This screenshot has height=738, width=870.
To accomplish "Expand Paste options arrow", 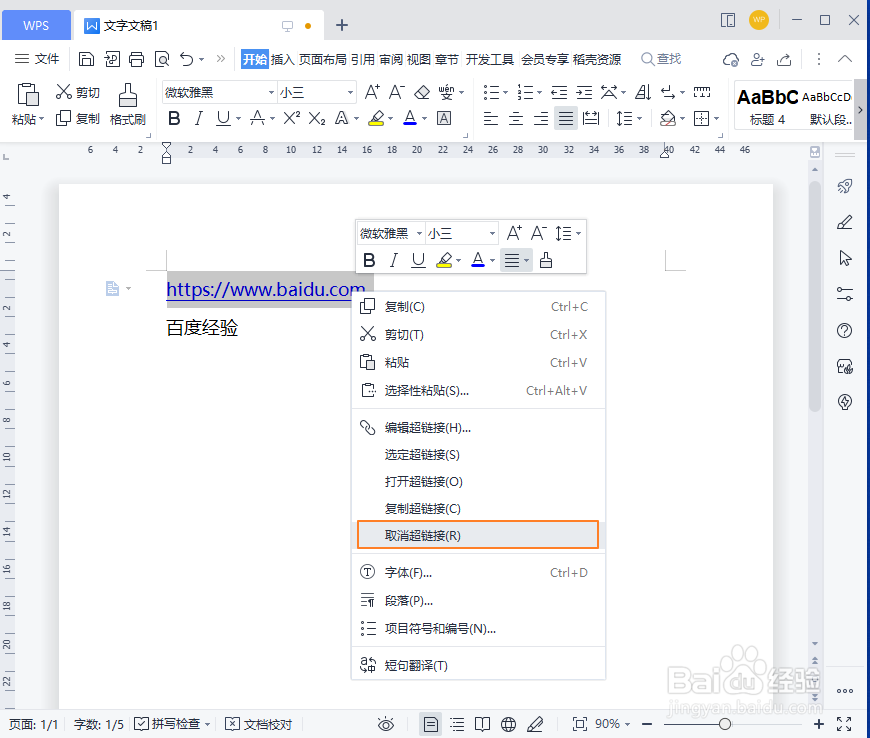I will tap(41, 119).
